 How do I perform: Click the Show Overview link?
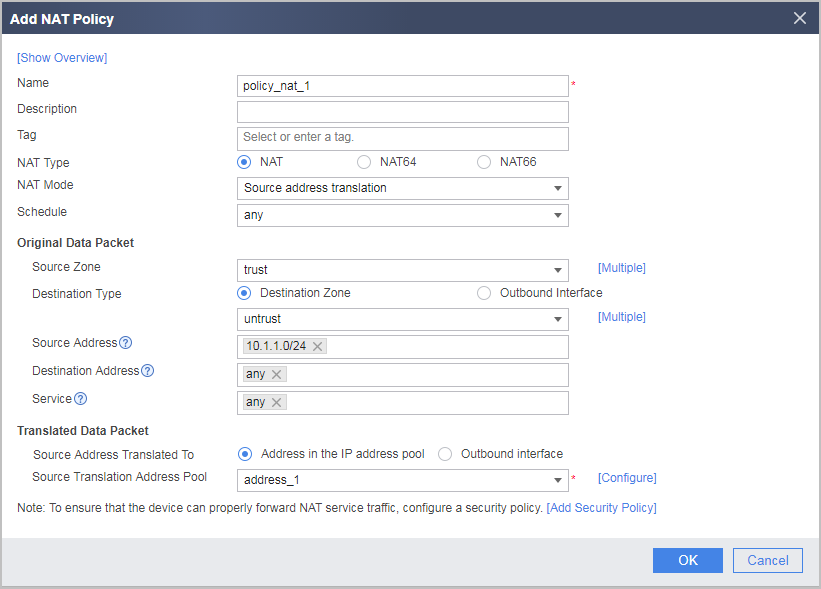(x=62, y=58)
